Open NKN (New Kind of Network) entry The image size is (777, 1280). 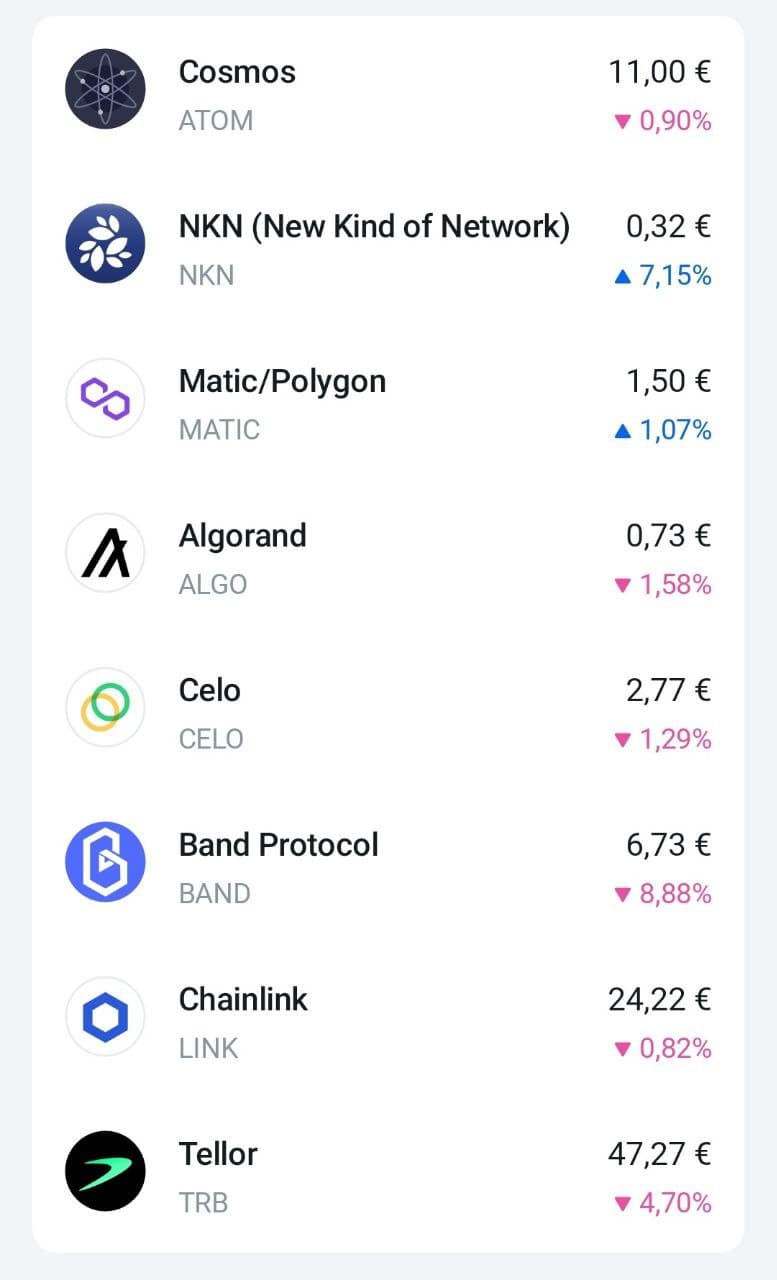click(374, 227)
